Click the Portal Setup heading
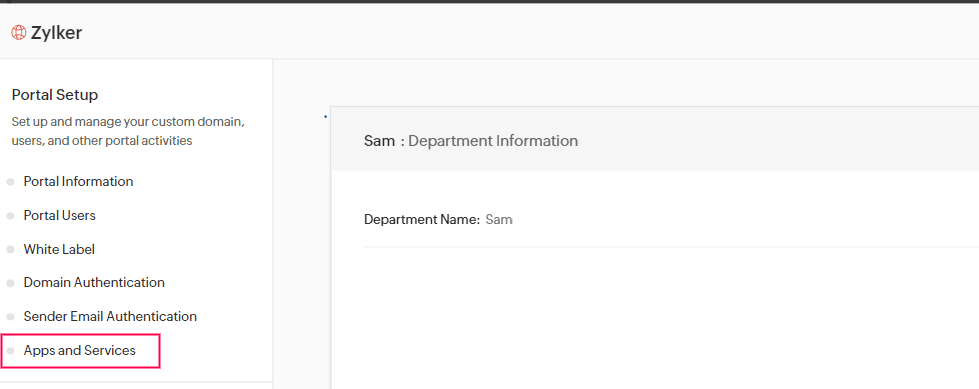Viewport: 979px width, 389px height. click(55, 95)
